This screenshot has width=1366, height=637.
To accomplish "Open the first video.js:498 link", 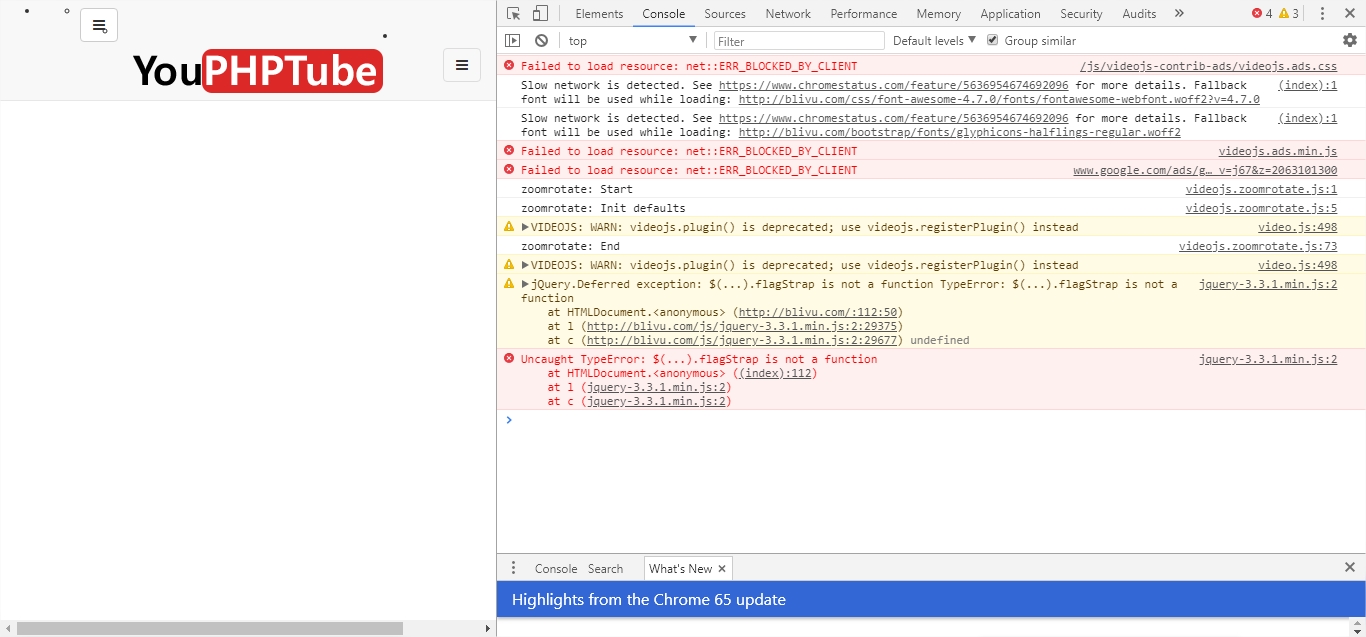I will point(1297,227).
